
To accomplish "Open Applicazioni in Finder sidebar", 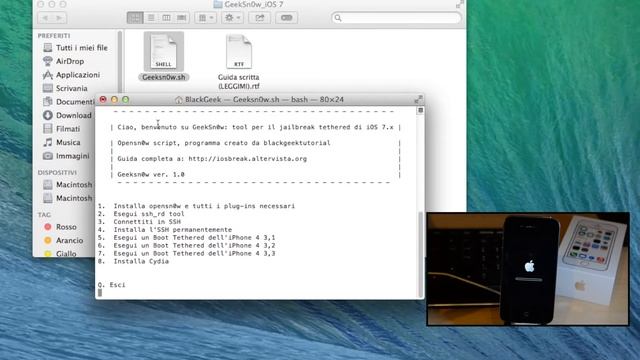I will tap(71, 75).
